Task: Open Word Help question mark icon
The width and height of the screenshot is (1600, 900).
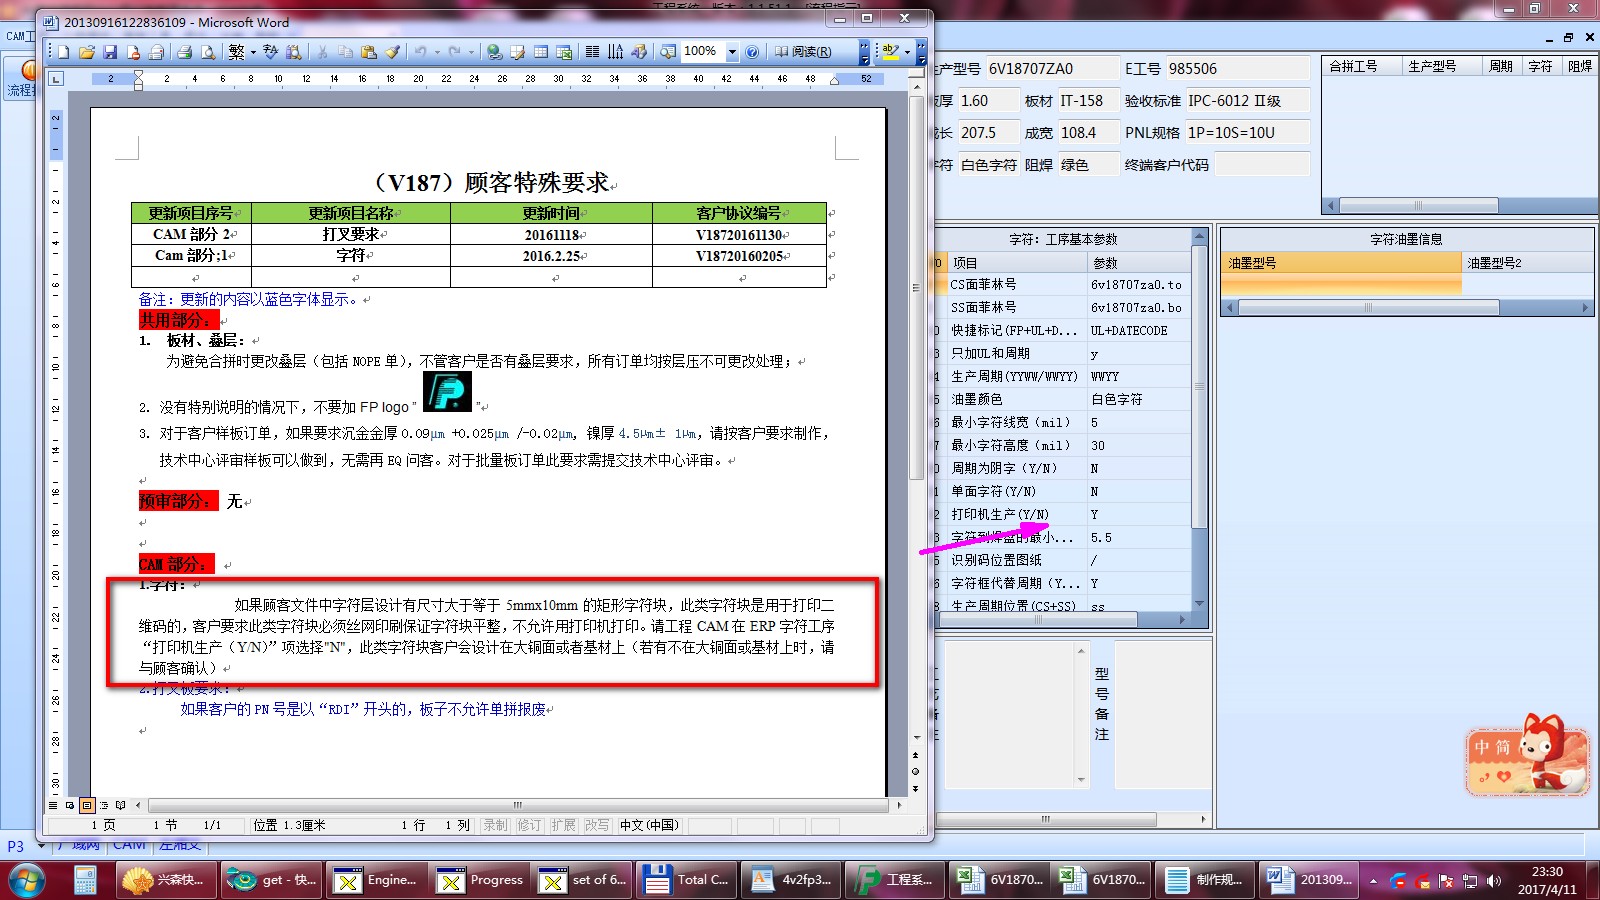Action: click(752, 52)
